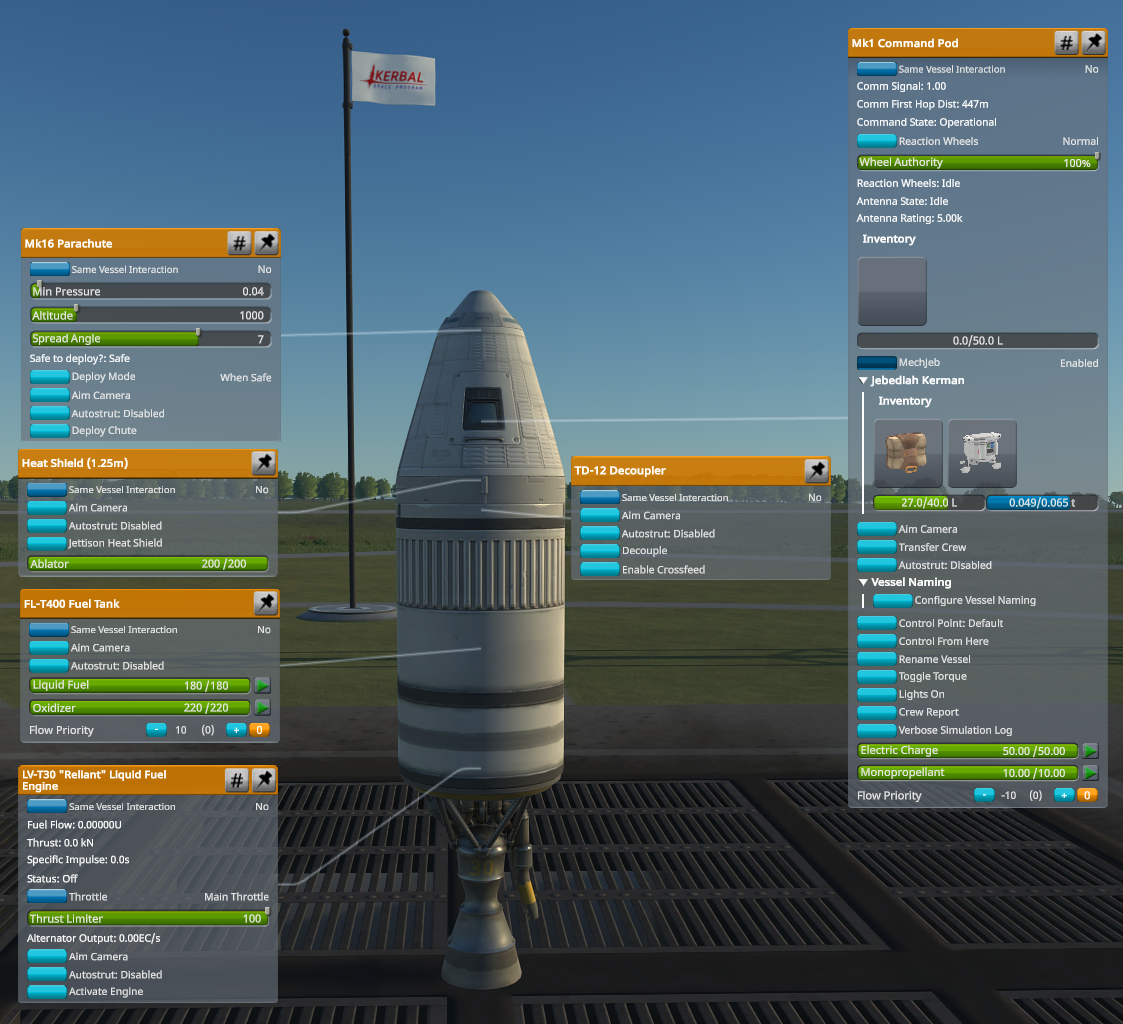Screen dimensions: 1123x1024
Task: Decrease Command Pod flow priority
Action: (984, 795)
